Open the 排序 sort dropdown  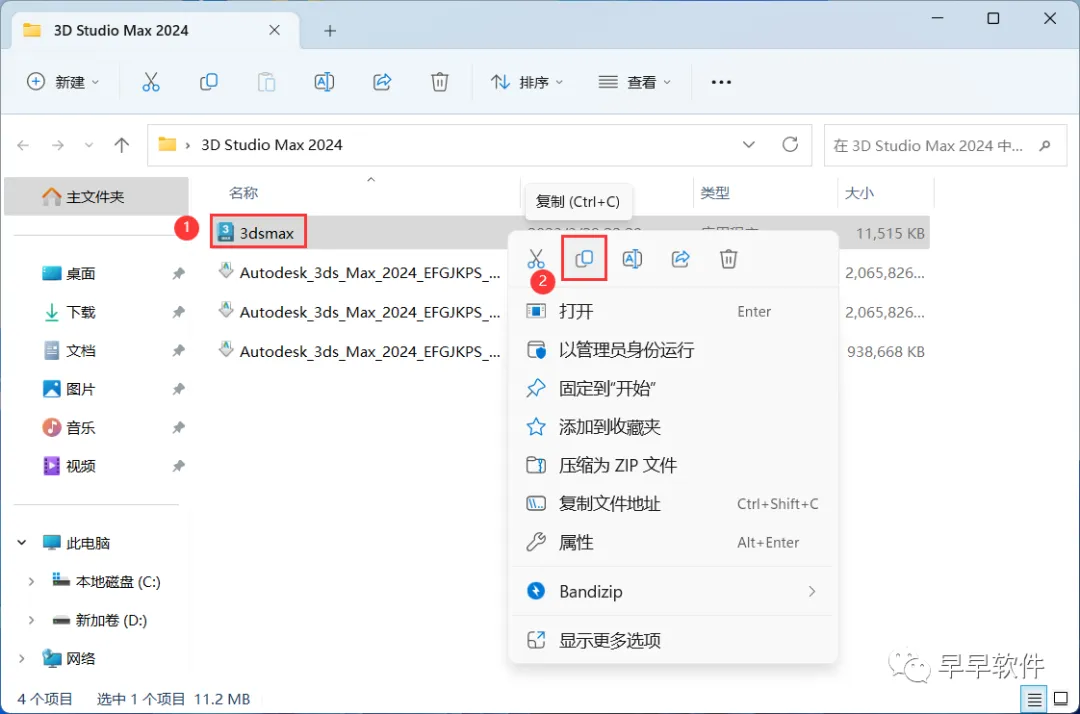[x=527, y=82]
